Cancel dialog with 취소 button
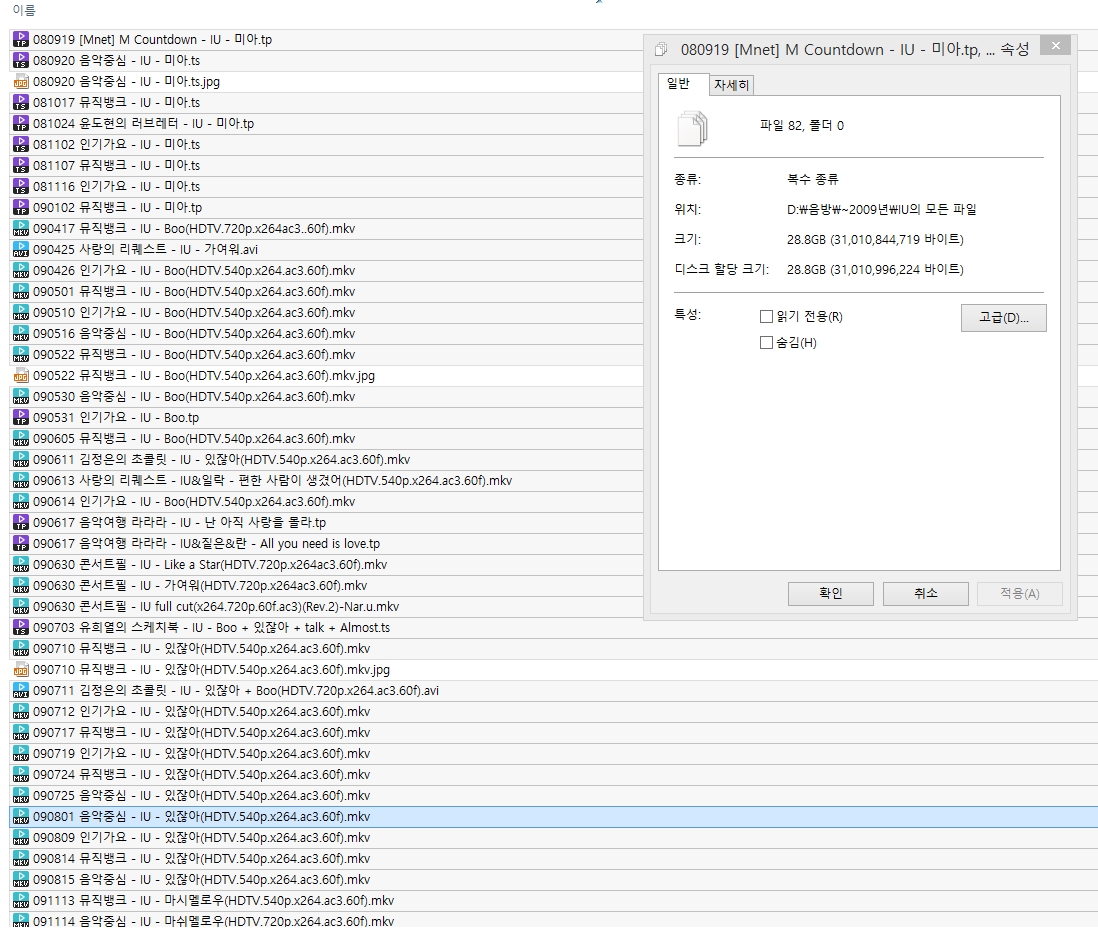Image resolution: width=1098 pixels, height=932 pixels. click(926, 594)
